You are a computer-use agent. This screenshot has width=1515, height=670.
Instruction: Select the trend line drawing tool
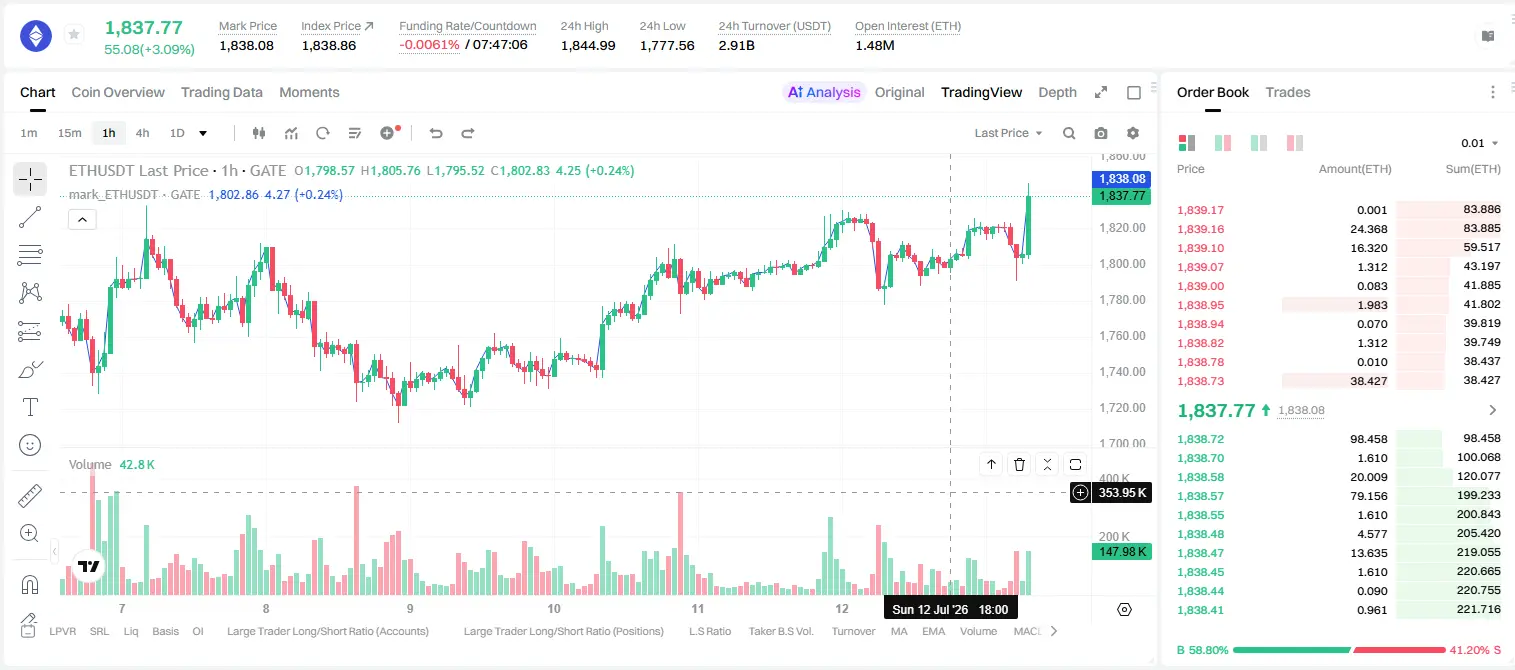30,217
